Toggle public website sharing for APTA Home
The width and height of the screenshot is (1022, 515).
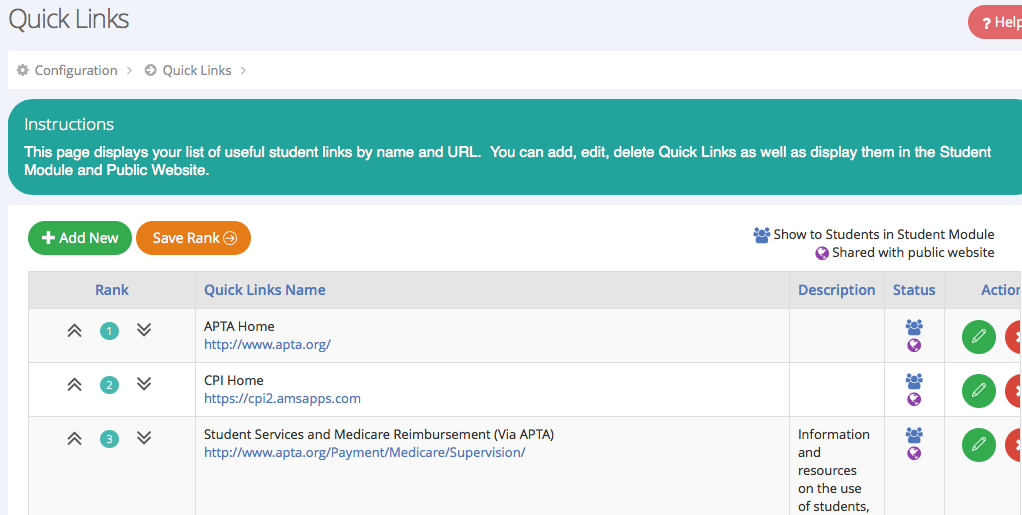coord(914,346)
